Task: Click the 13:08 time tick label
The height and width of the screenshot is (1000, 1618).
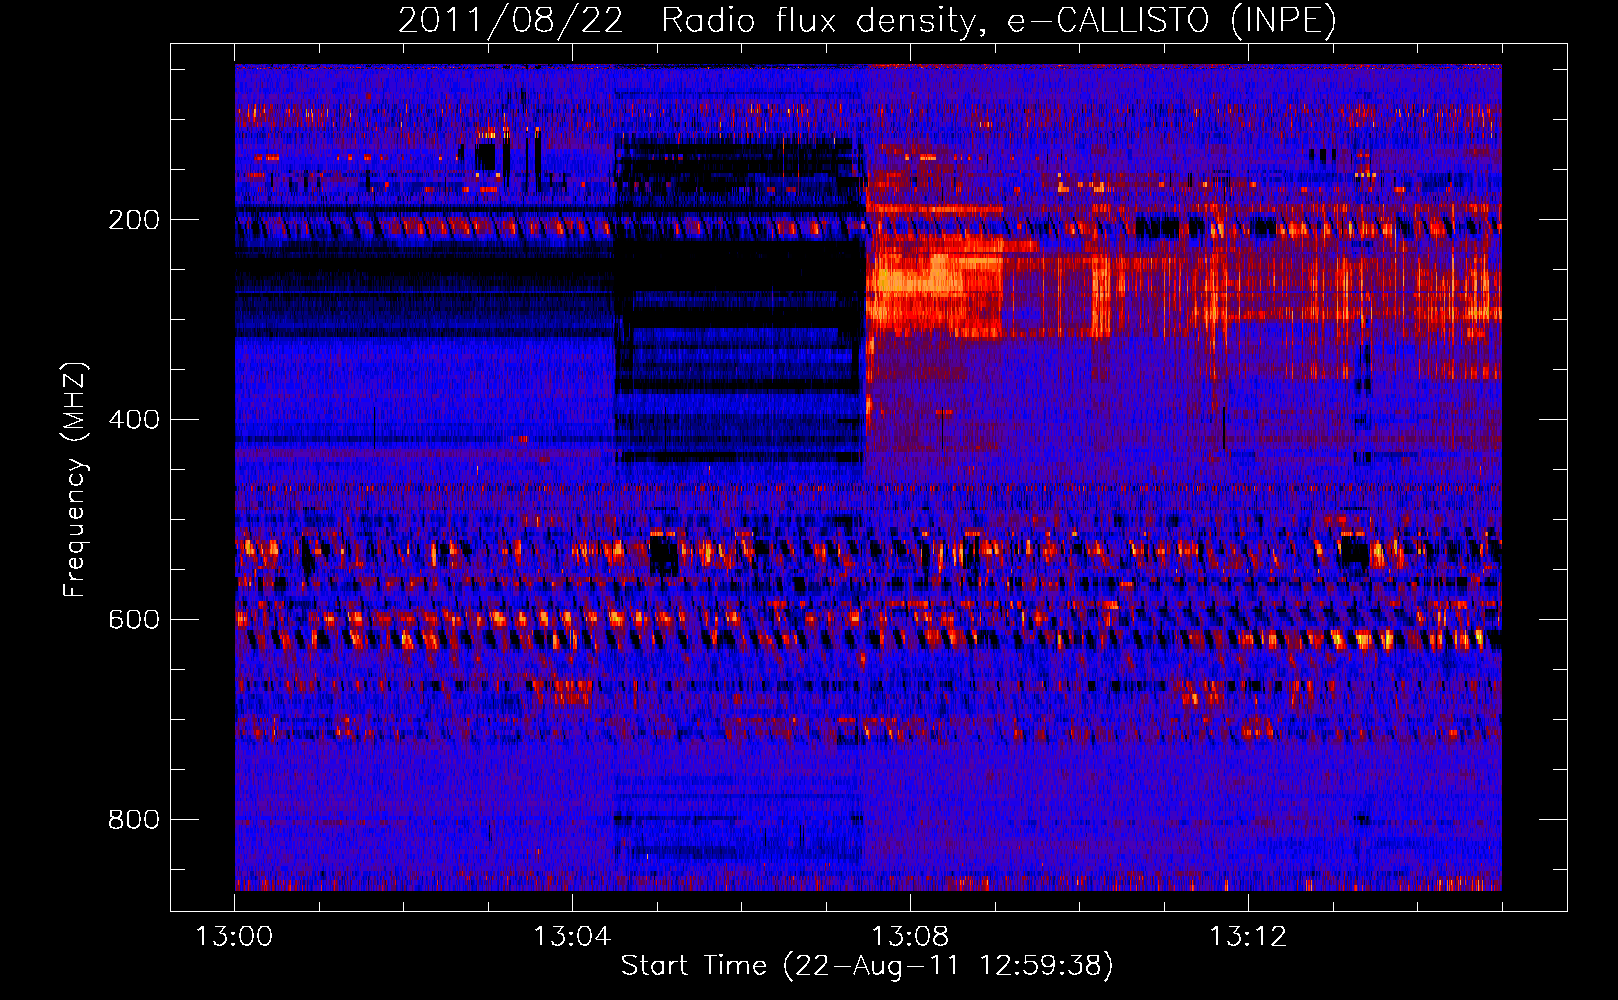Action: (x=910, y=937)
